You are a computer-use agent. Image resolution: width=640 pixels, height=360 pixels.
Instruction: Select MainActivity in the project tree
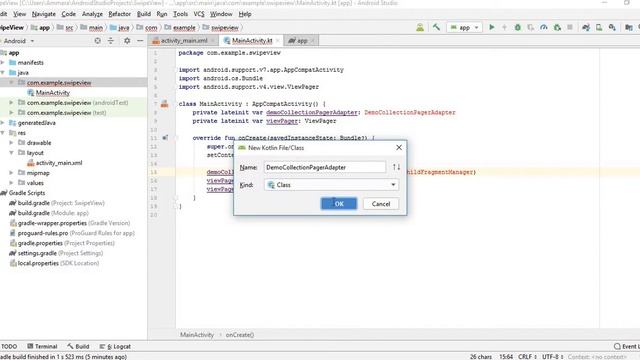(52, 93)
